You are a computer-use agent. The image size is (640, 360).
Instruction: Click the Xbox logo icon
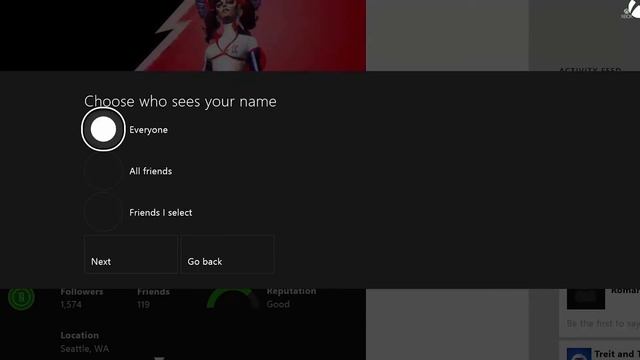tap(631, 10)
